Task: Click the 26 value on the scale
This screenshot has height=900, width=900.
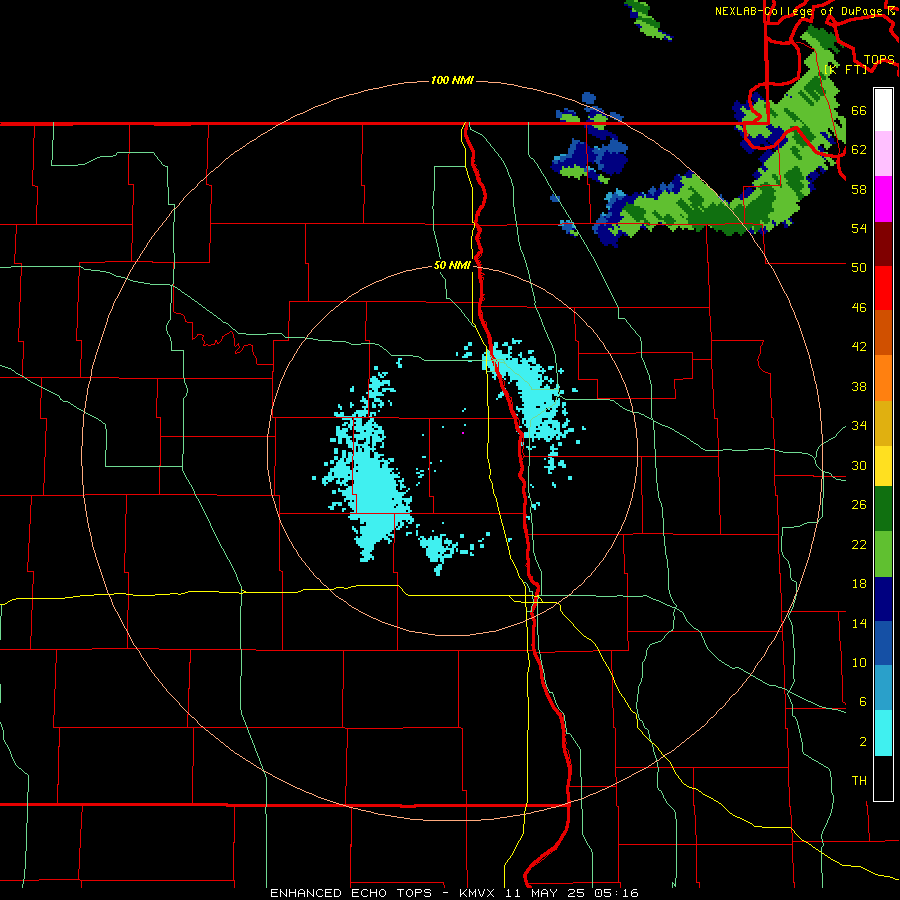Action: click(859, 505)
